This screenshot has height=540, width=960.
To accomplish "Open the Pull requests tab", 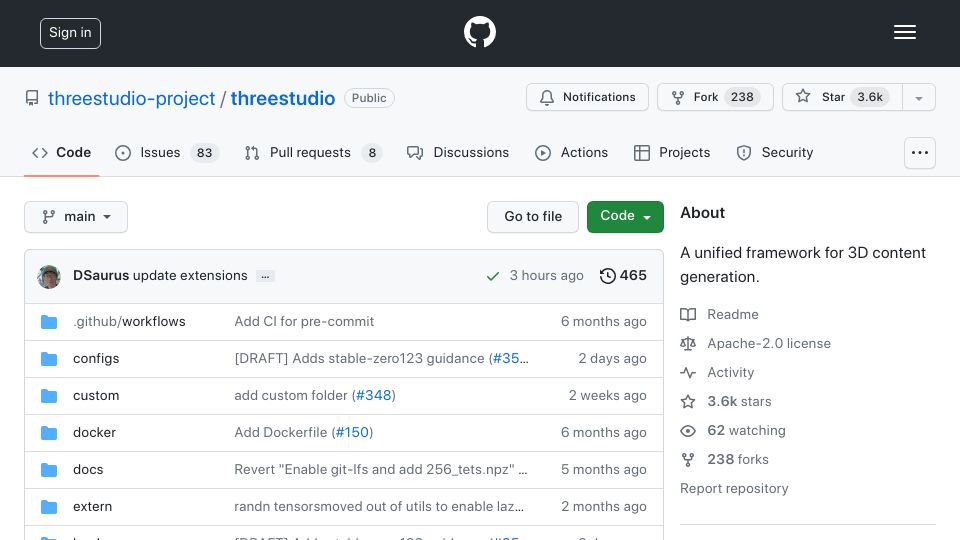I will [313, 152].
